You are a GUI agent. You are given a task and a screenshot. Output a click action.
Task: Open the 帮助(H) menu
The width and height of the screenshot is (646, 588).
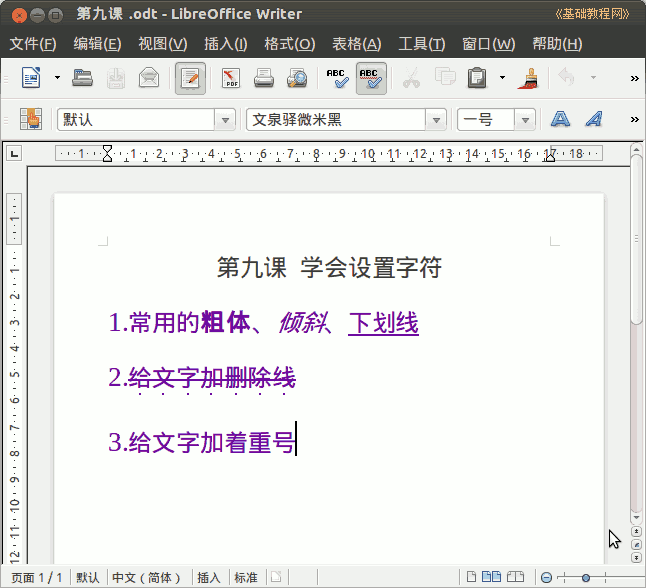(557, 44)
